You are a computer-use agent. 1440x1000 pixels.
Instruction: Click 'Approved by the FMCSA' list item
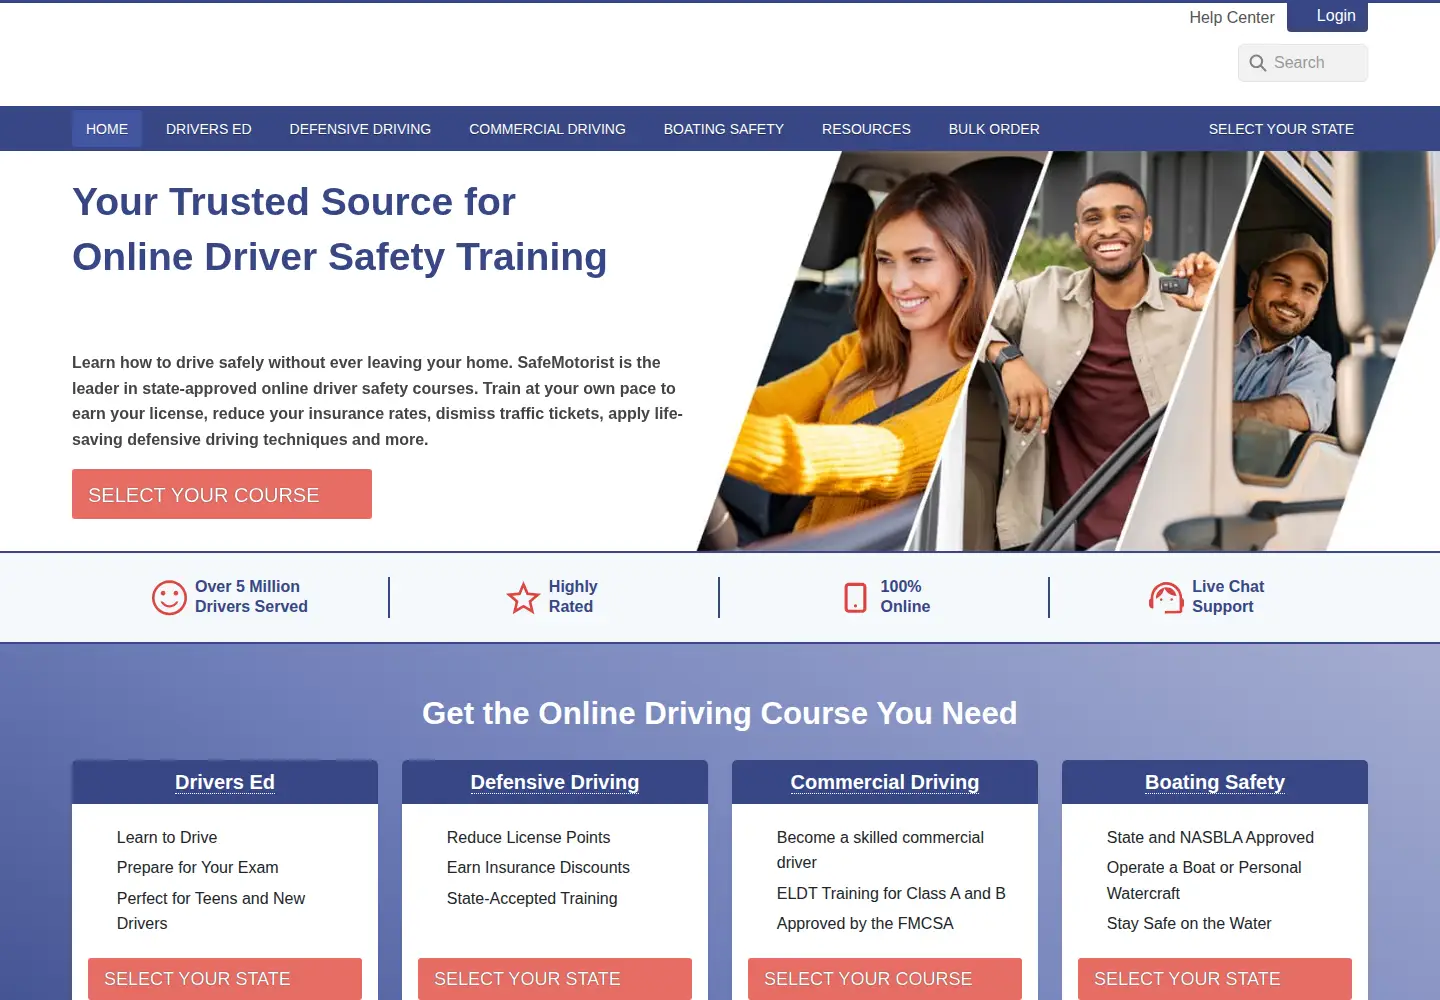865,923
